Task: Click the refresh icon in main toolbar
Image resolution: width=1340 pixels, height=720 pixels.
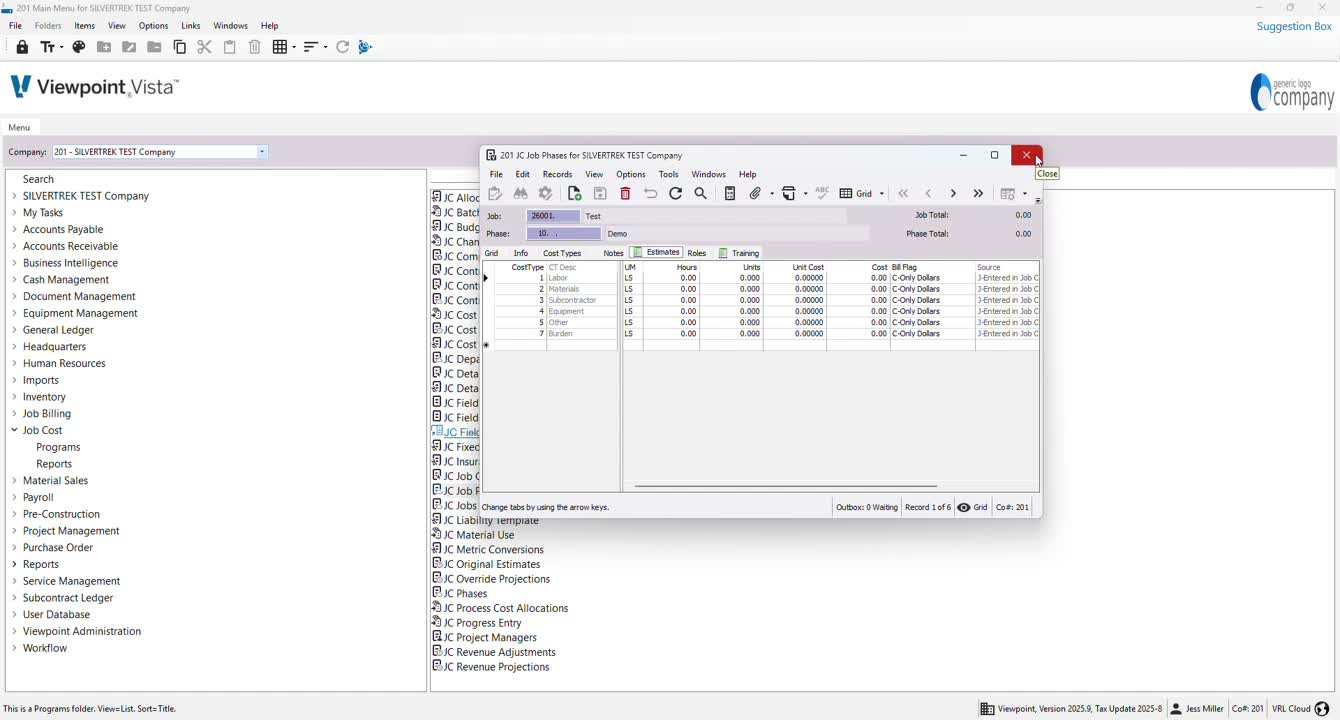Action: 343,47
